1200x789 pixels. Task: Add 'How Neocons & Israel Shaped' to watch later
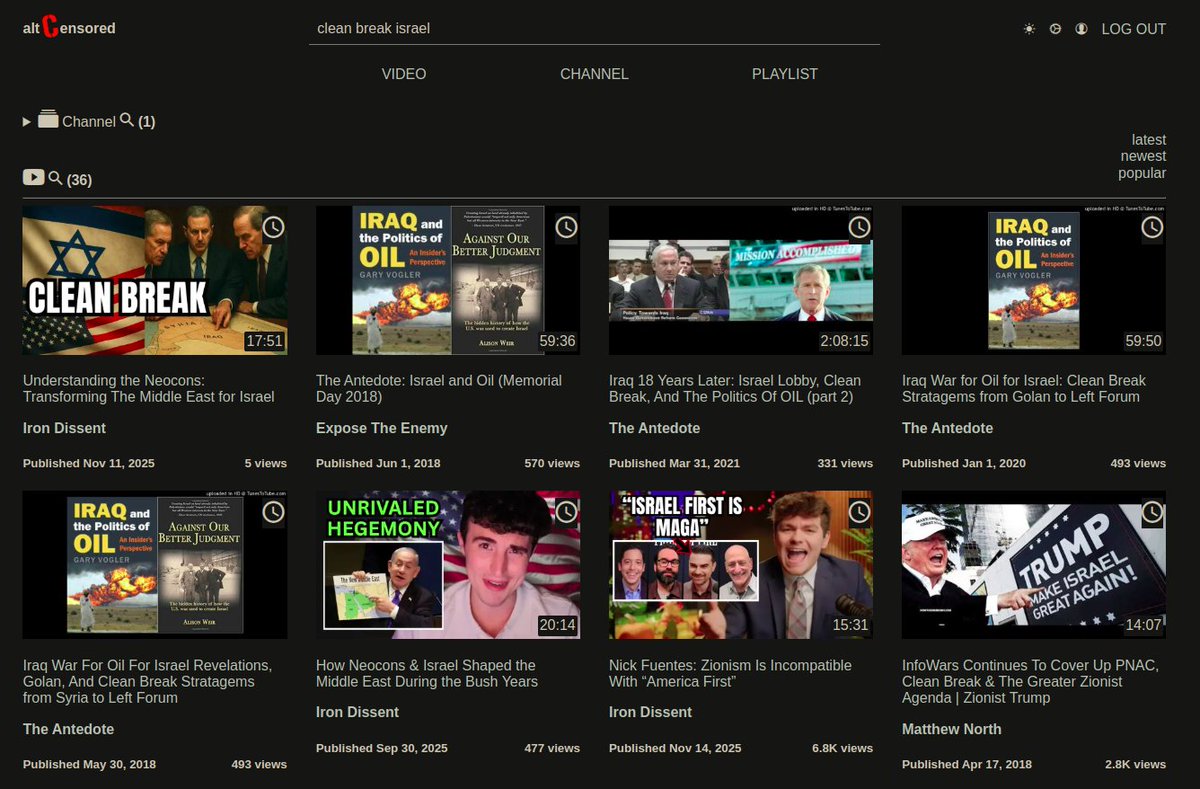point(566,512)
